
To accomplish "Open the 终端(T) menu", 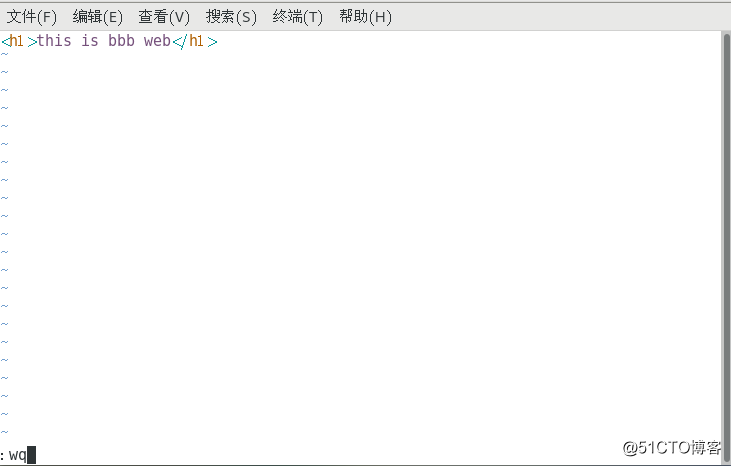I will click(x=297, y=17).
